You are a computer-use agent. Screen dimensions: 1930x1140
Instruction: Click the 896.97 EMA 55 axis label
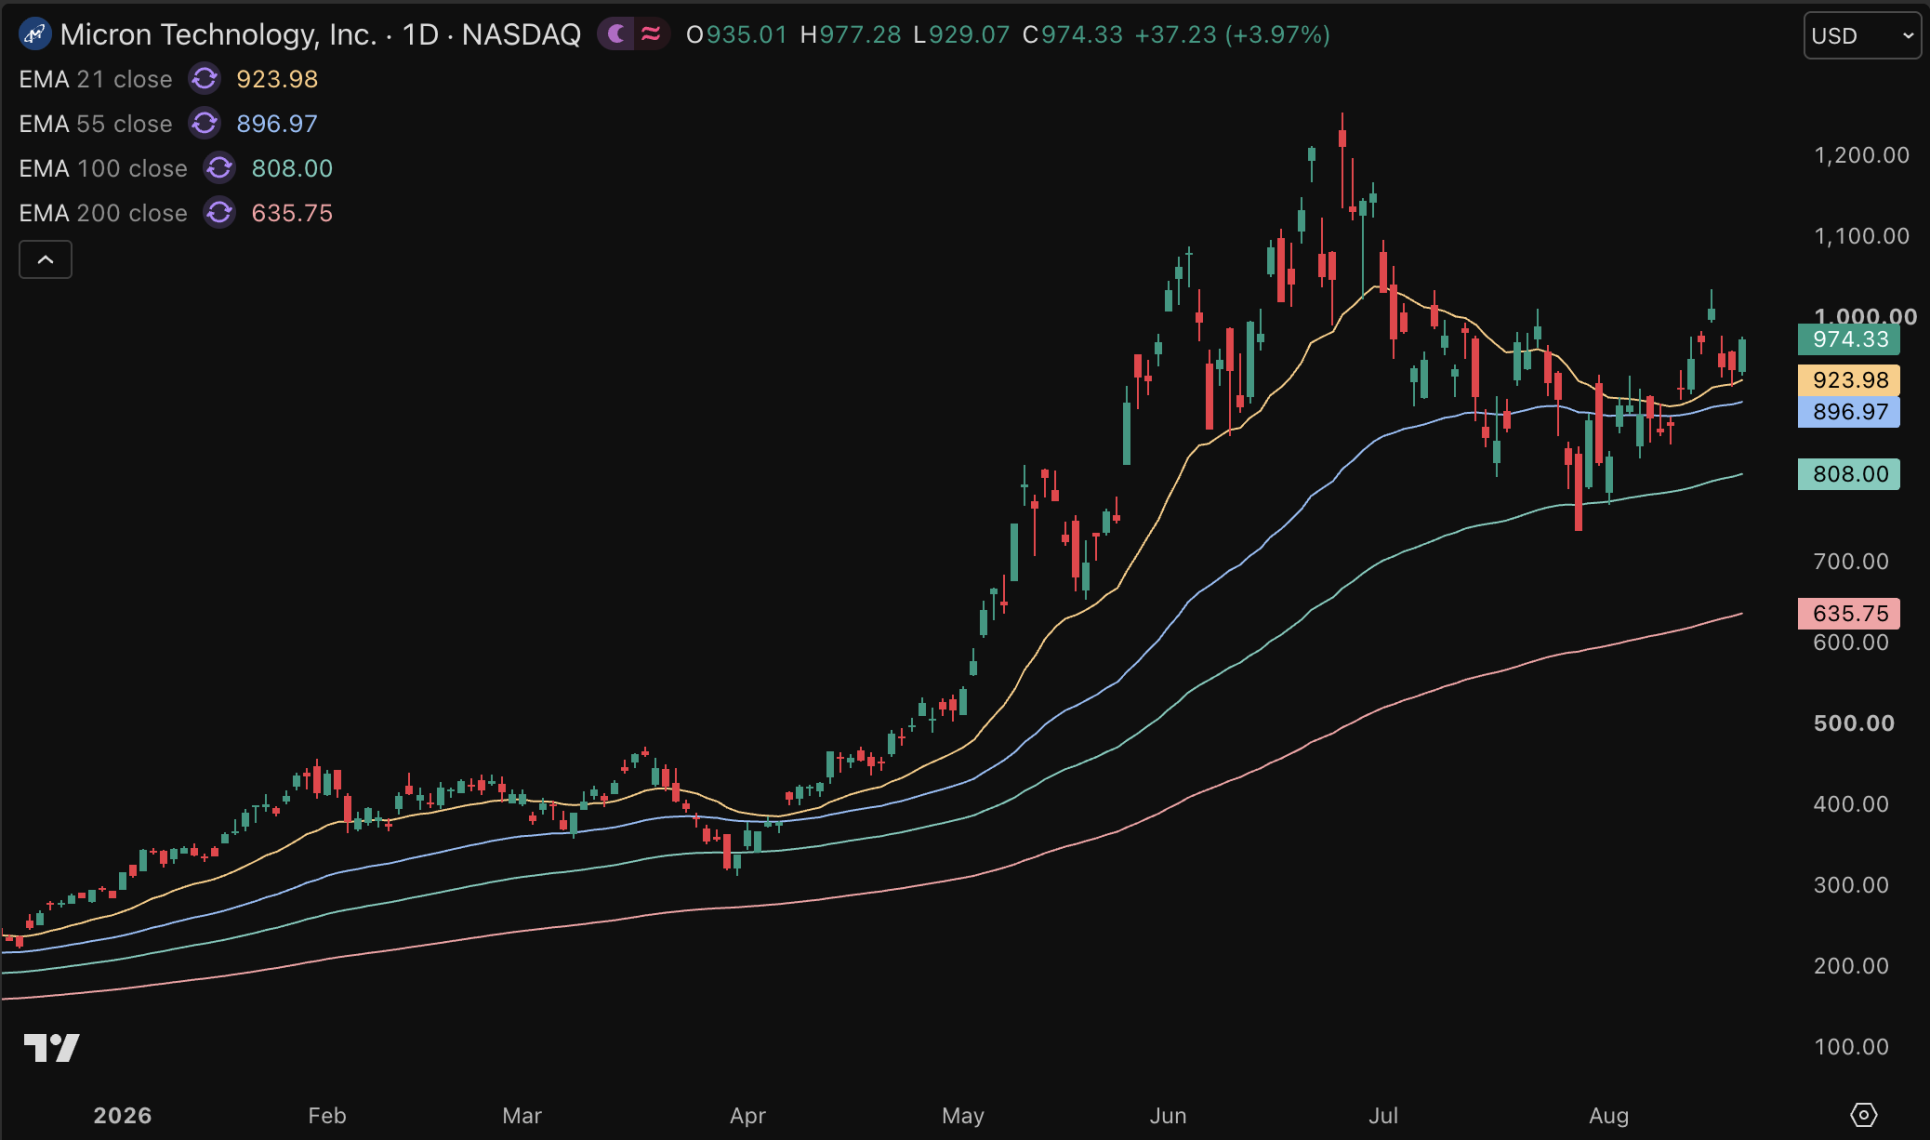1850,412
